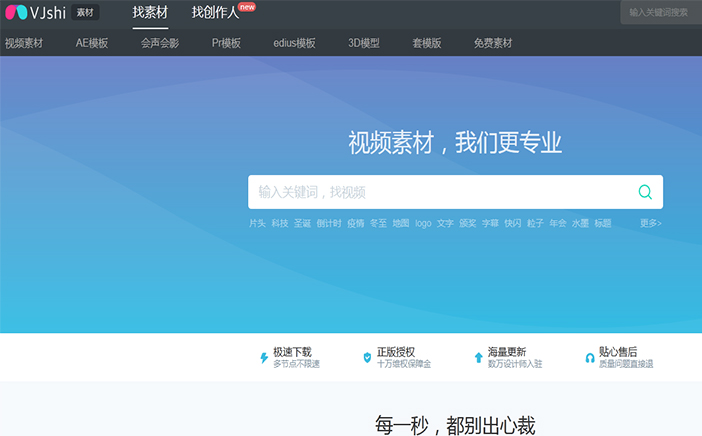Select the 圣诞 keyword tag
Viewport: 702px width, 436px height.
302,223
